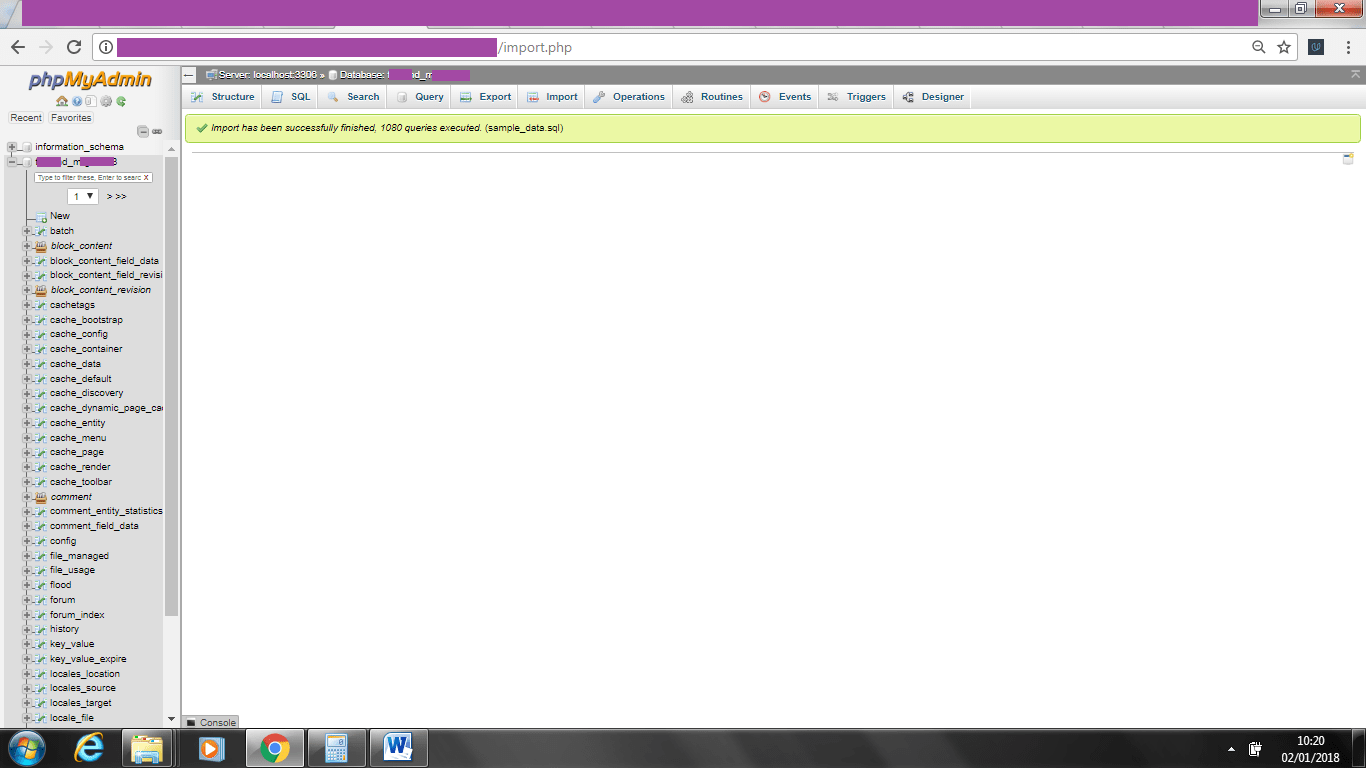
Task: Open the Console bar at bottom
Action: point(211,722)
